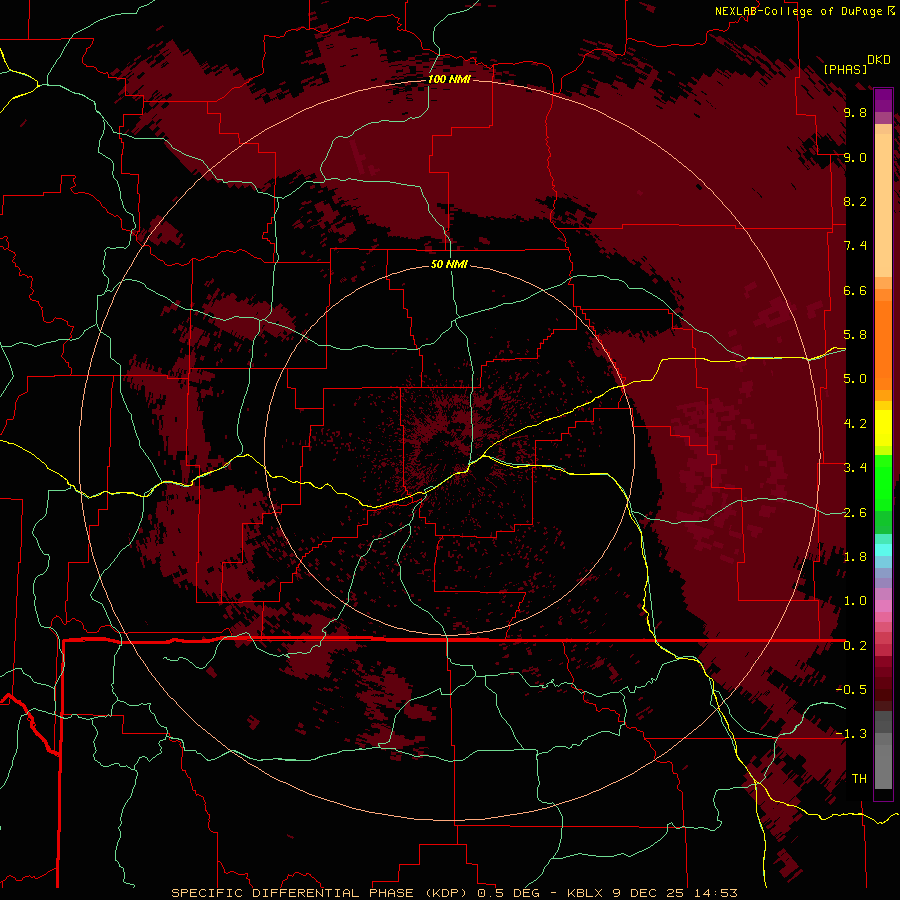Click the [PHAS] legend heading
The image size is (900, 900).
pos(845,69)
